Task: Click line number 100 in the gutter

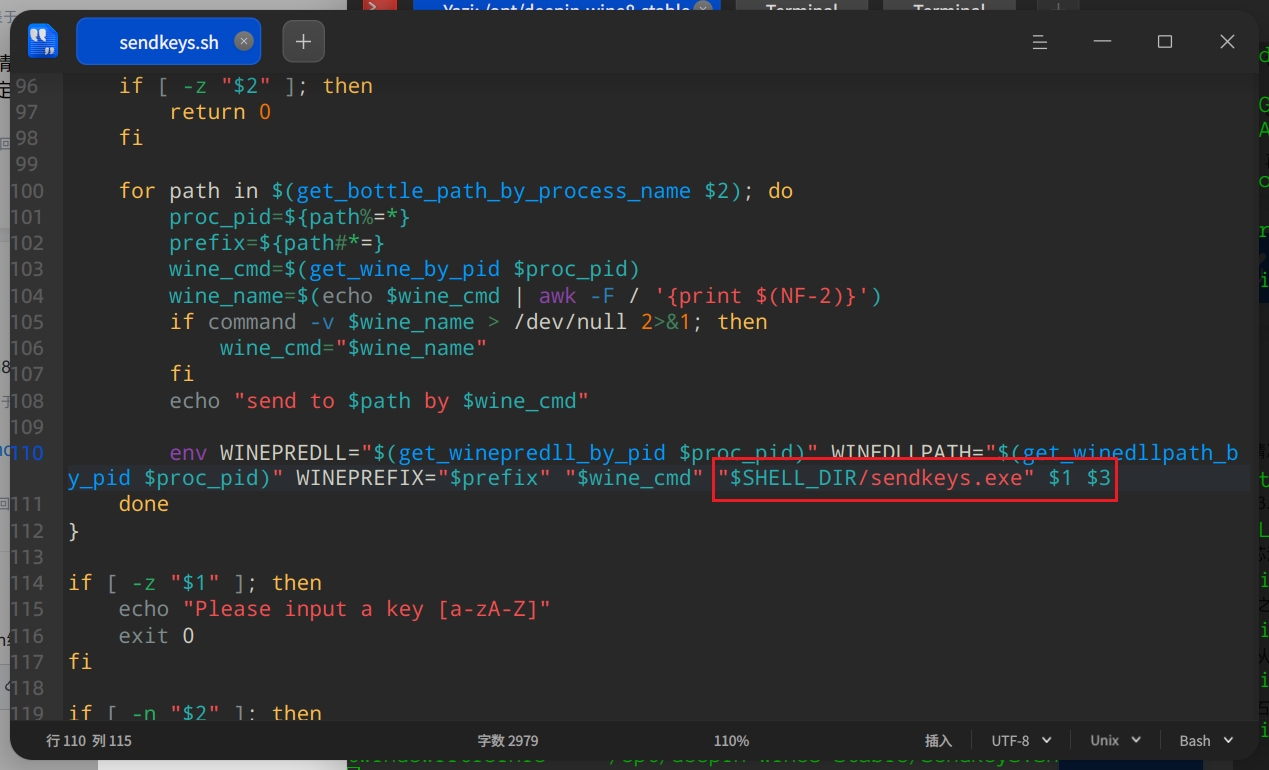Action: tap(27, 190)
